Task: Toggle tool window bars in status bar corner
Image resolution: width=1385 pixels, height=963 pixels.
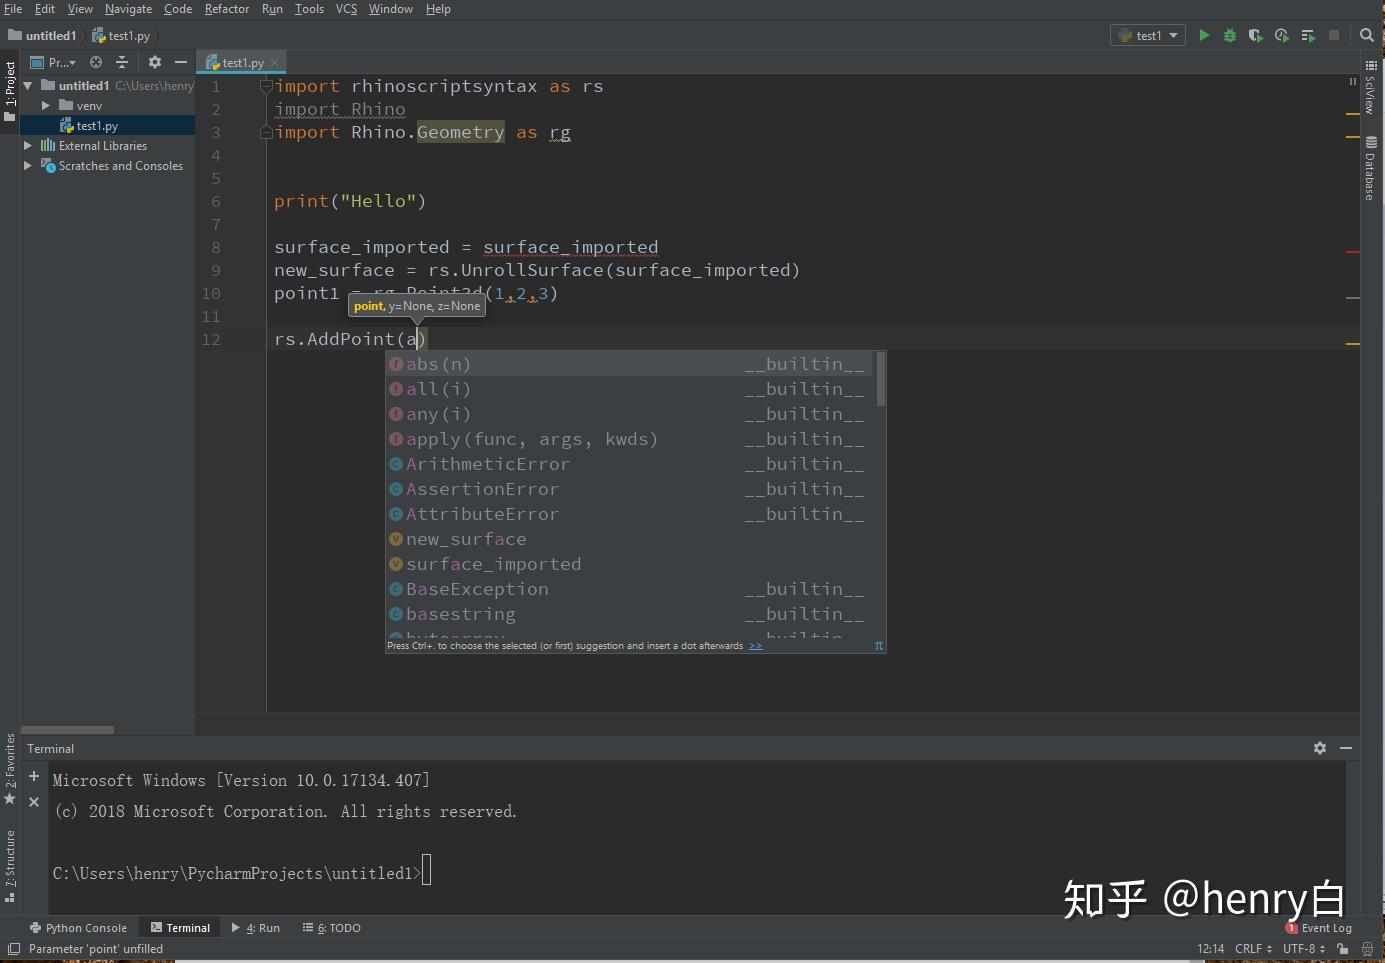Action: 14,949
